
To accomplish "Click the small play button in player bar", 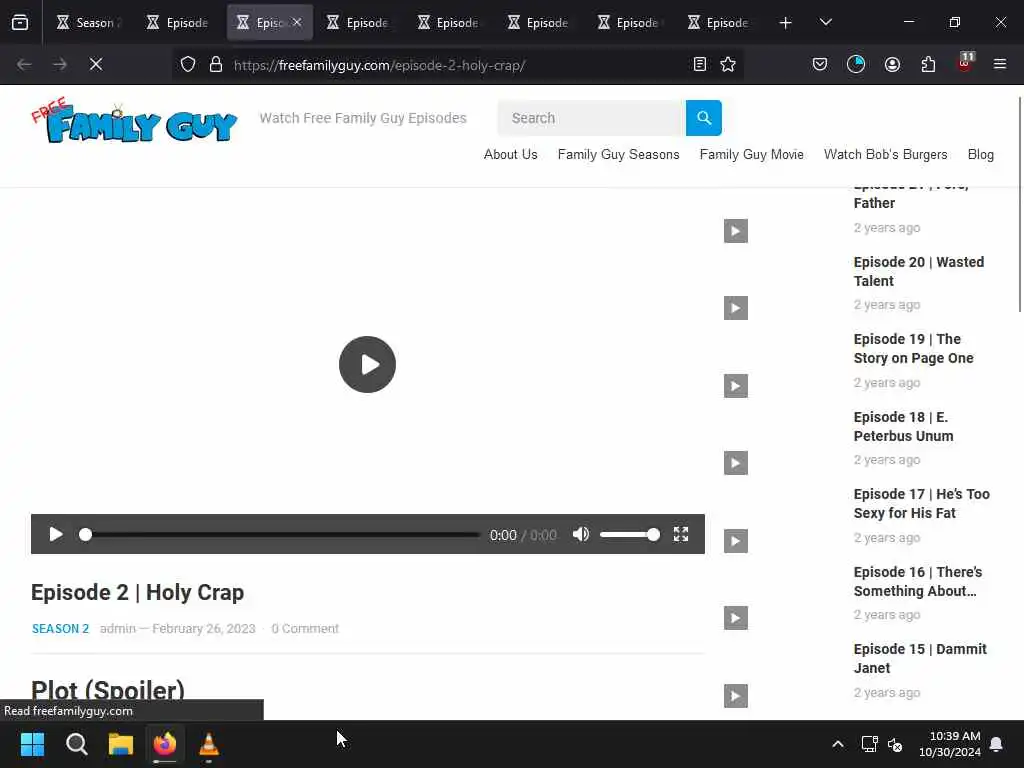I will pos(56,535).
